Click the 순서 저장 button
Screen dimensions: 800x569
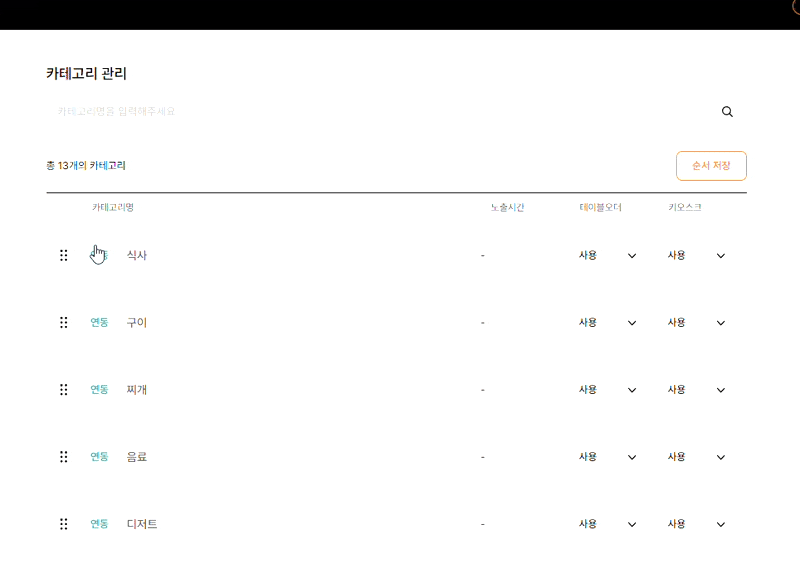[x=711, y=166]
